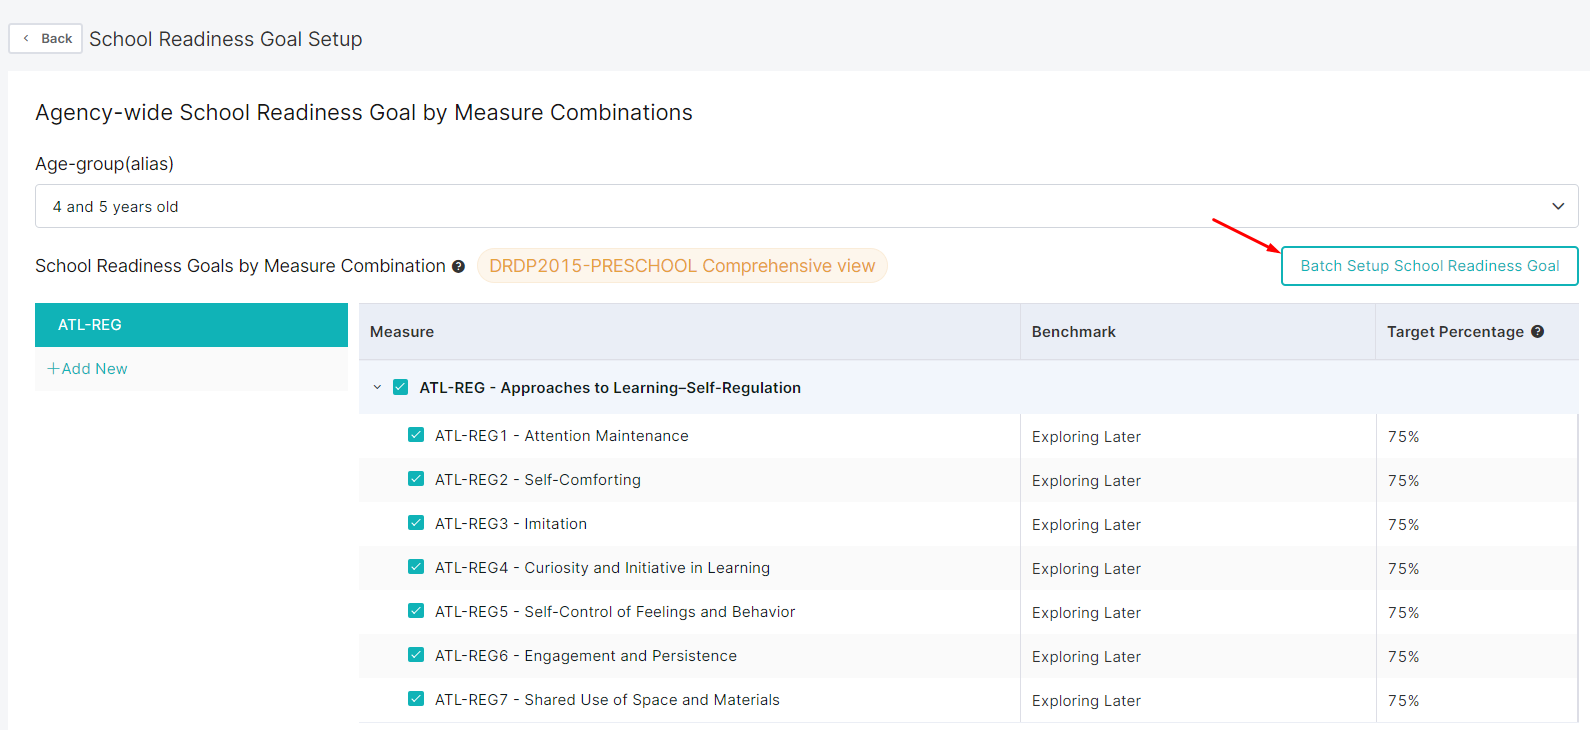Image resolution: width=1590 pixels, height=730 pixels.
Task: Open DRDP2015-PRESCHOOL Comprehensive view tag
Action: pos(681,266)
